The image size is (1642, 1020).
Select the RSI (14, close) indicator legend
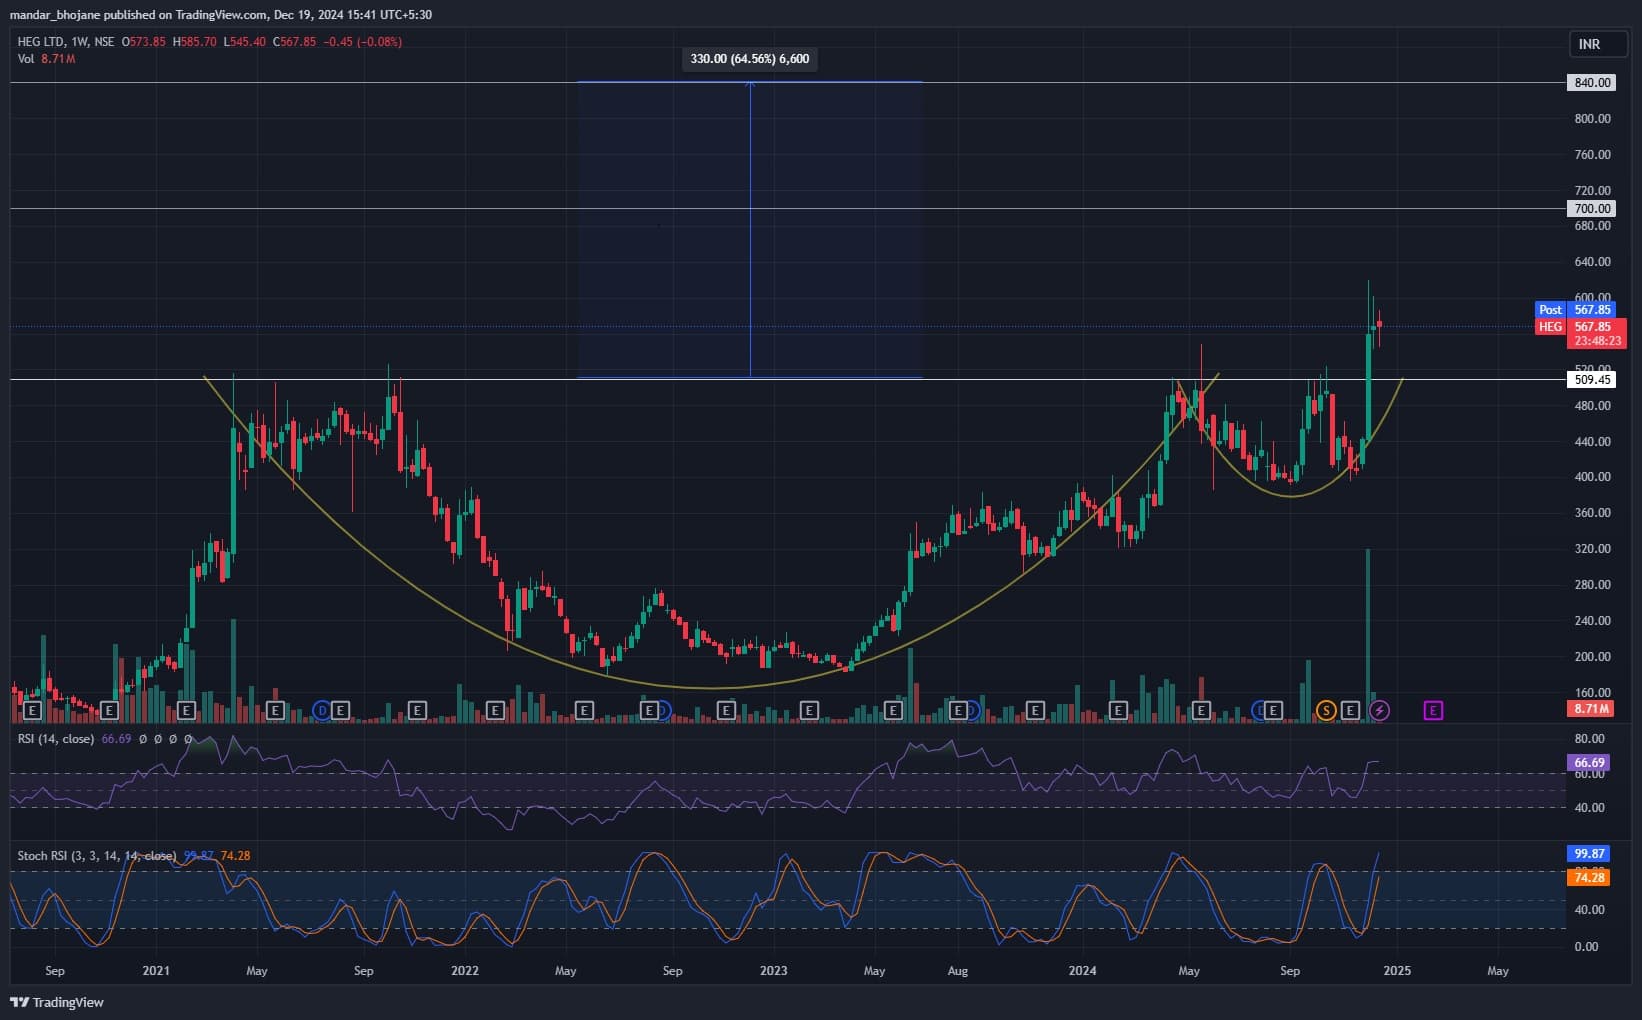click(x=56, y=739)
